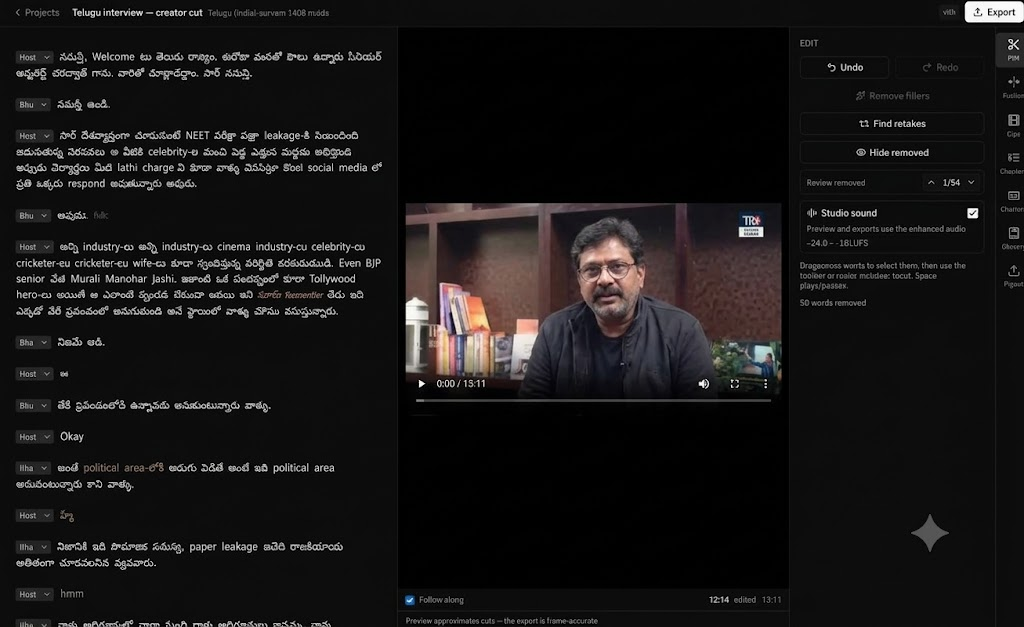This screenshot has width=1024, height=627.
Task: Click the Export button
Action: click(994, 12)
